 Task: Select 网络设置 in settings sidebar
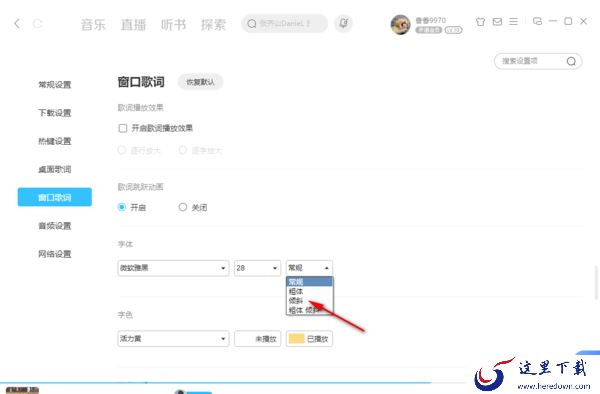pyautogui.click(x=55, y=254)
